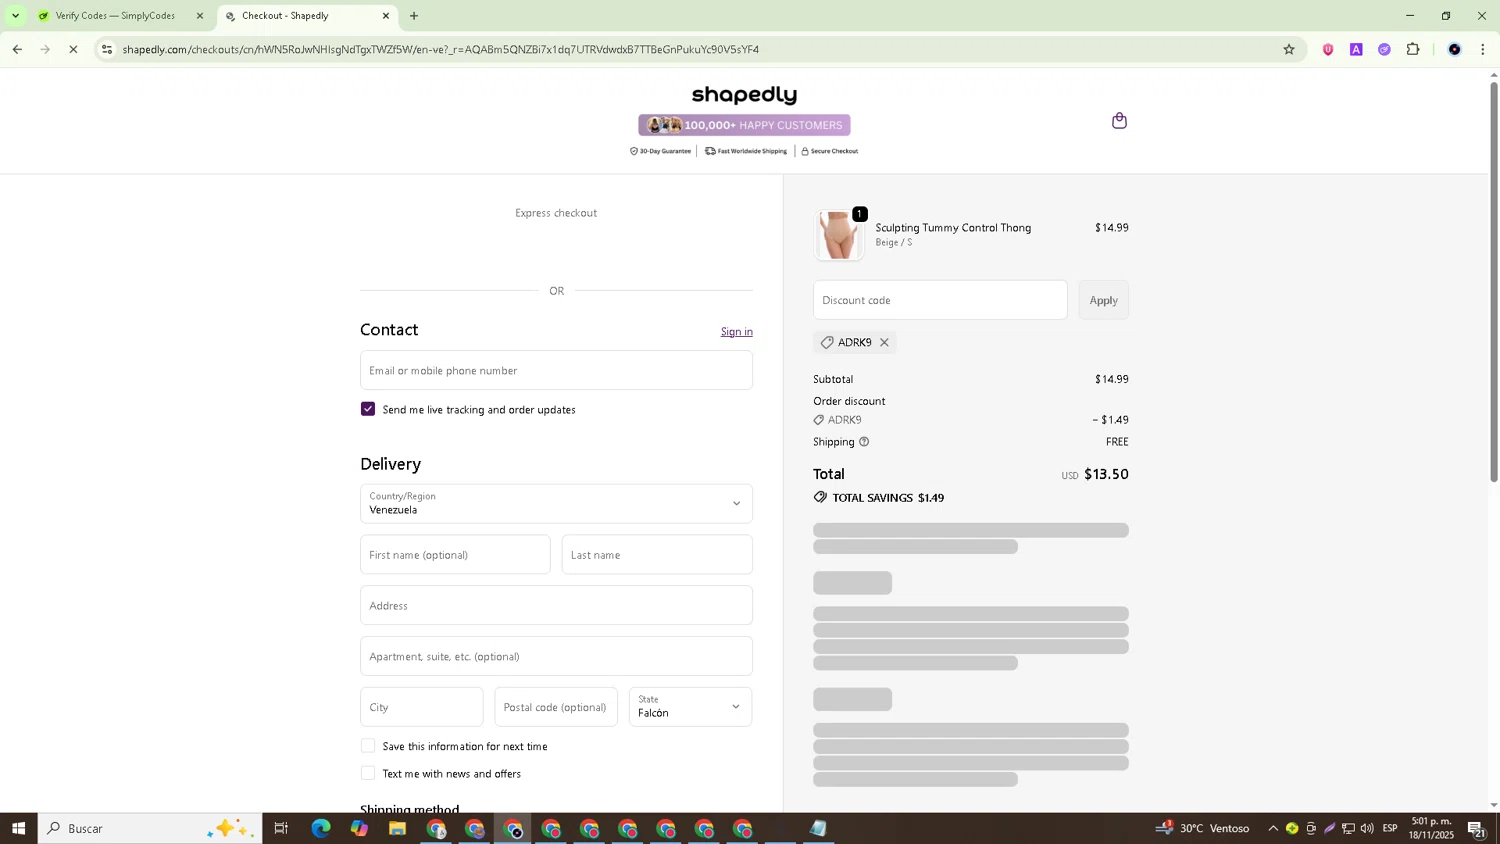Remove the ADRK9 discount code tag

click(x=884, y=343)
